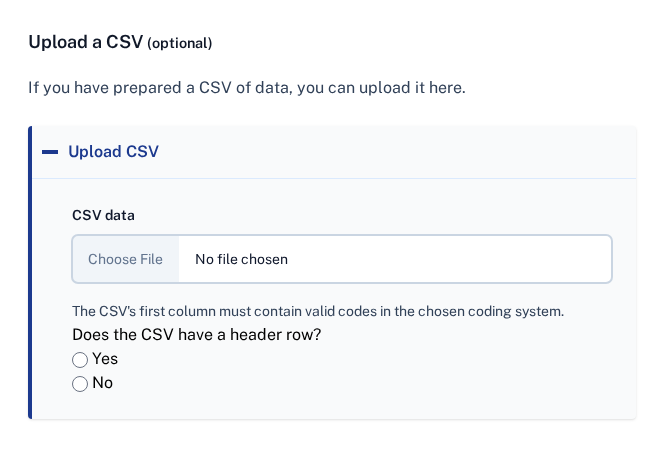Click the header row question text

[196, 335]
